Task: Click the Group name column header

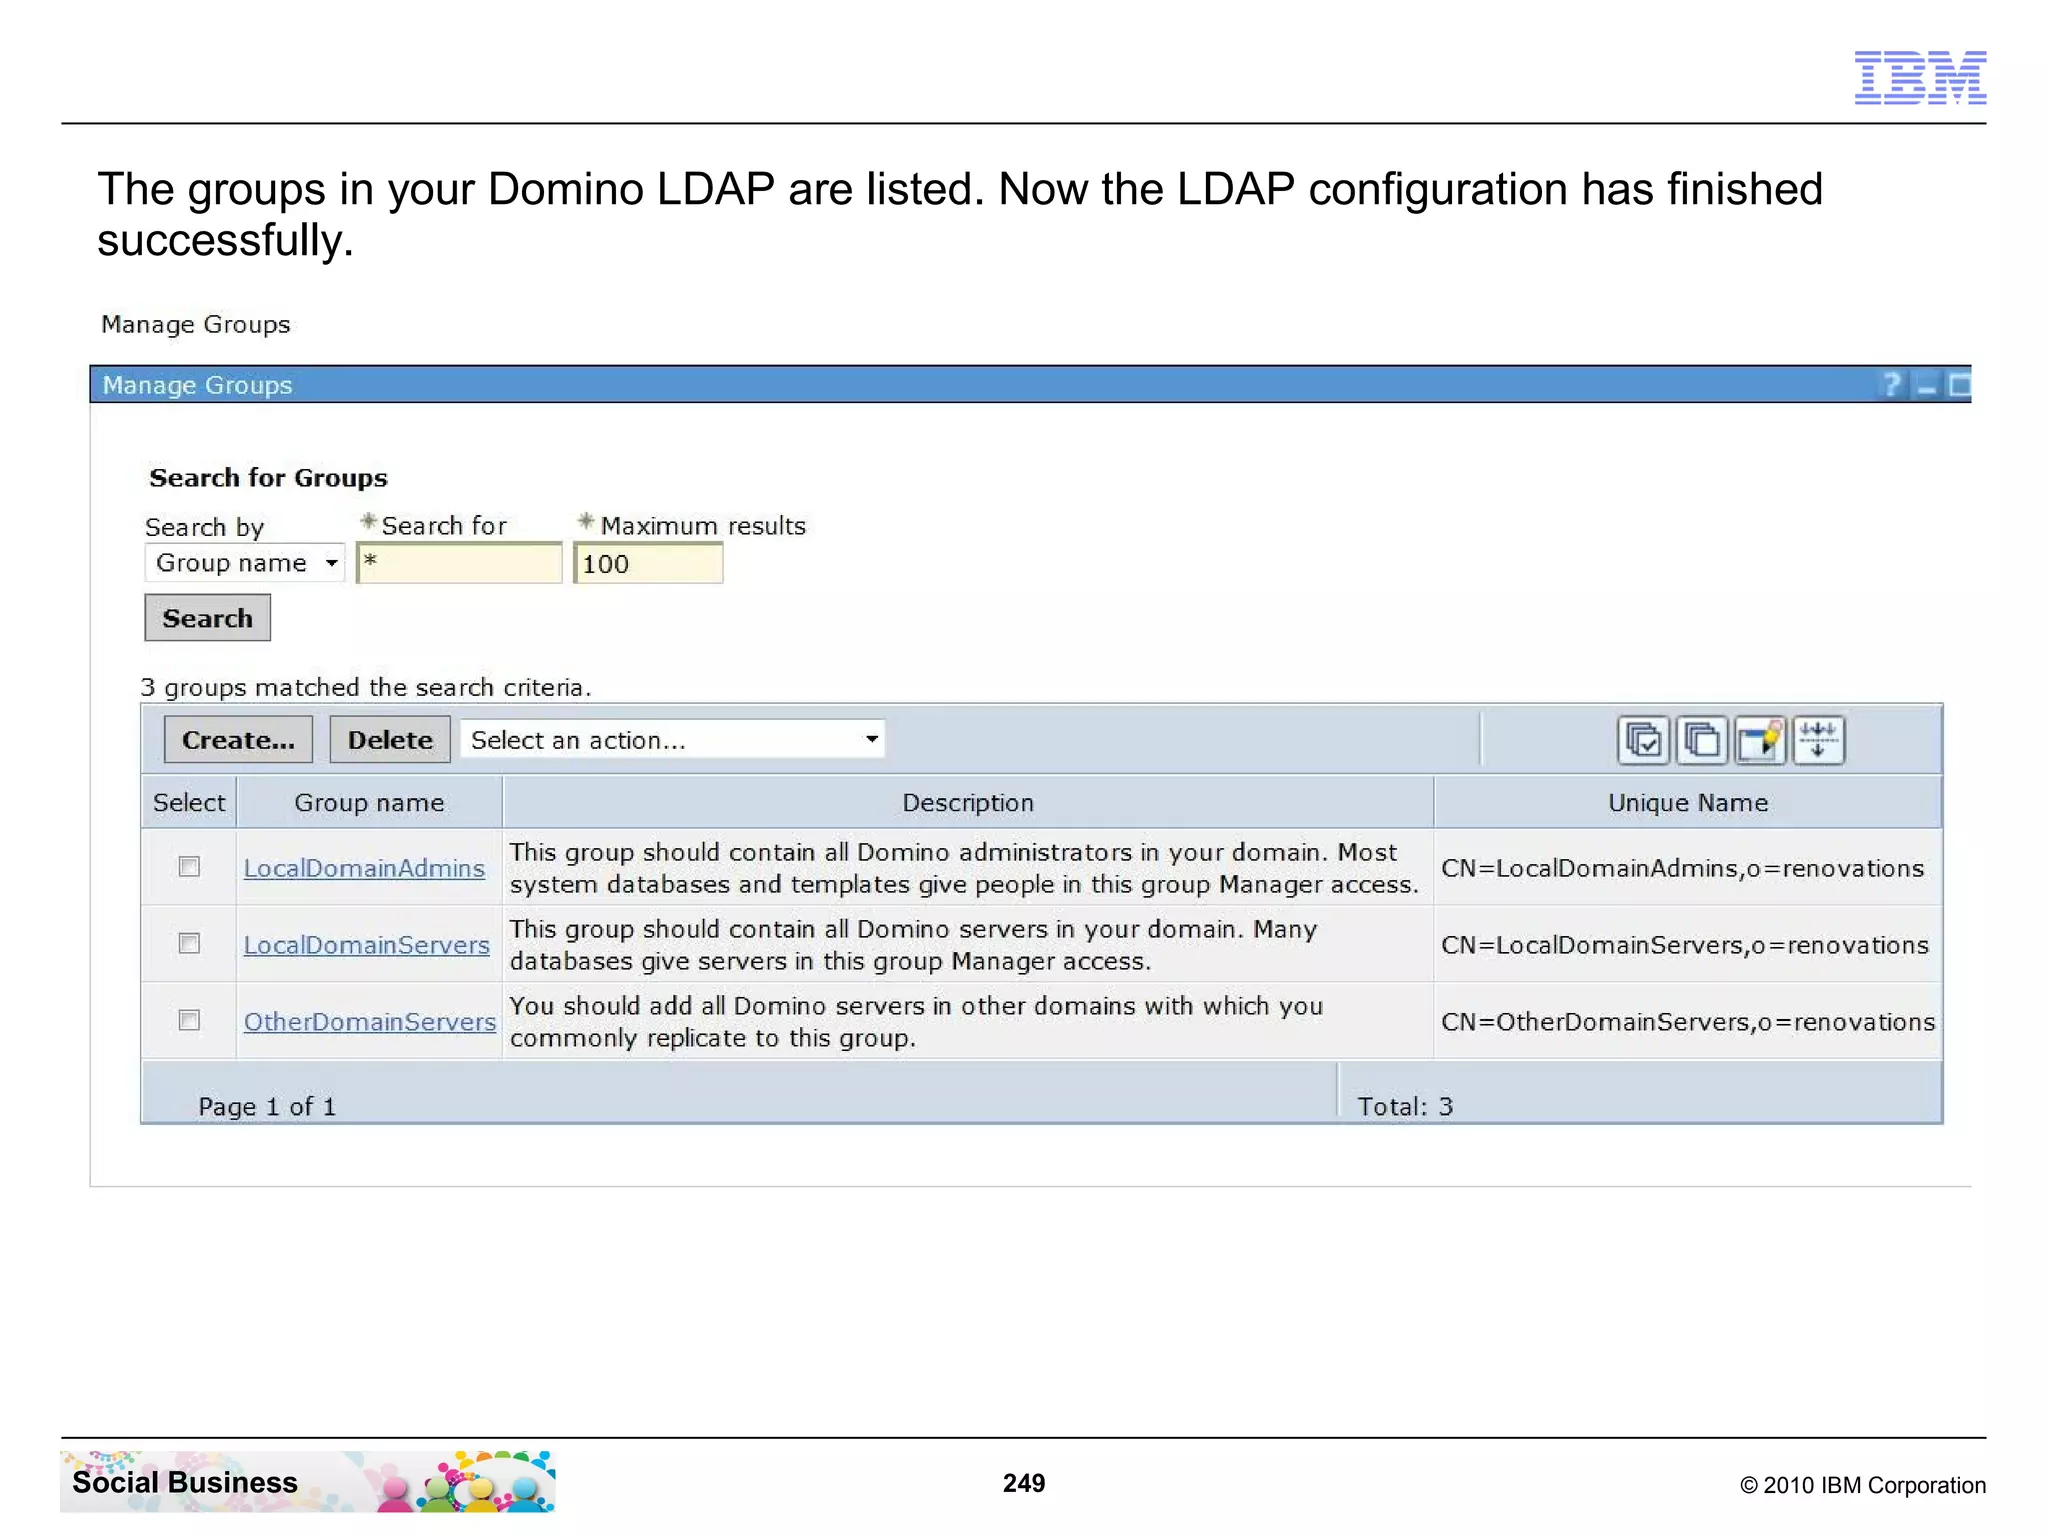Action: [369, 803]
